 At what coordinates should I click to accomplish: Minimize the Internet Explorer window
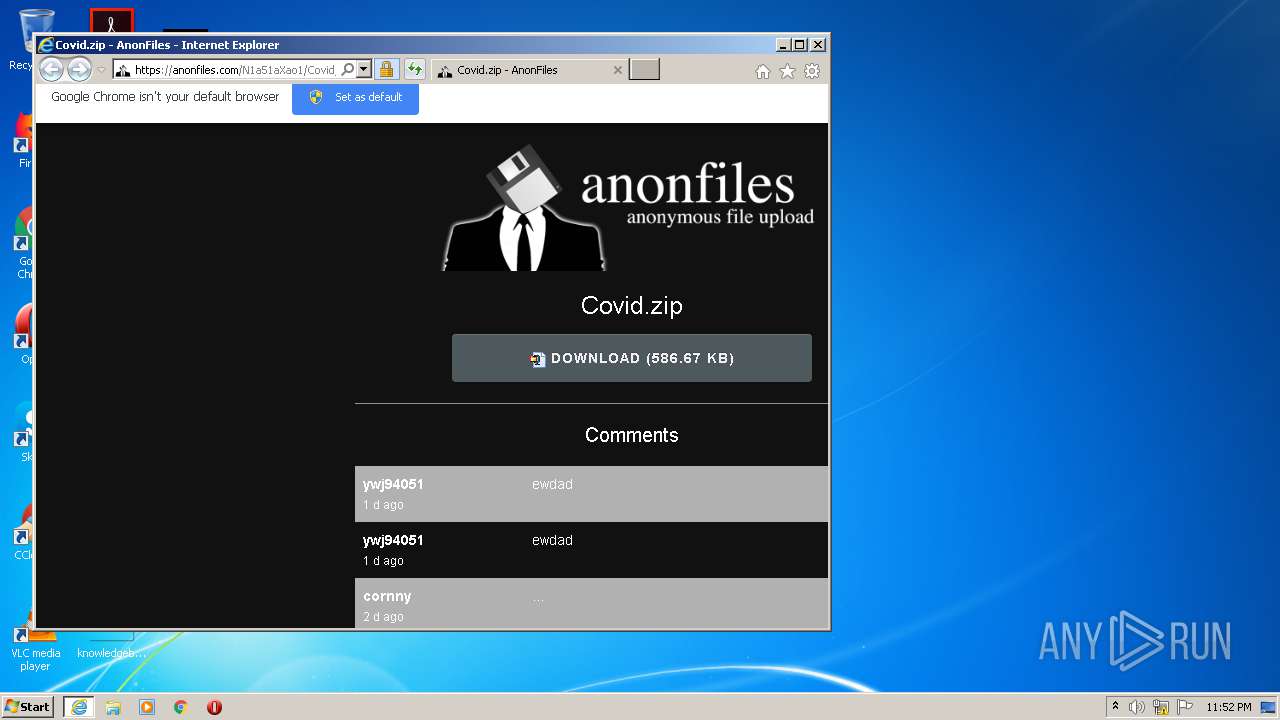point(783,45)
